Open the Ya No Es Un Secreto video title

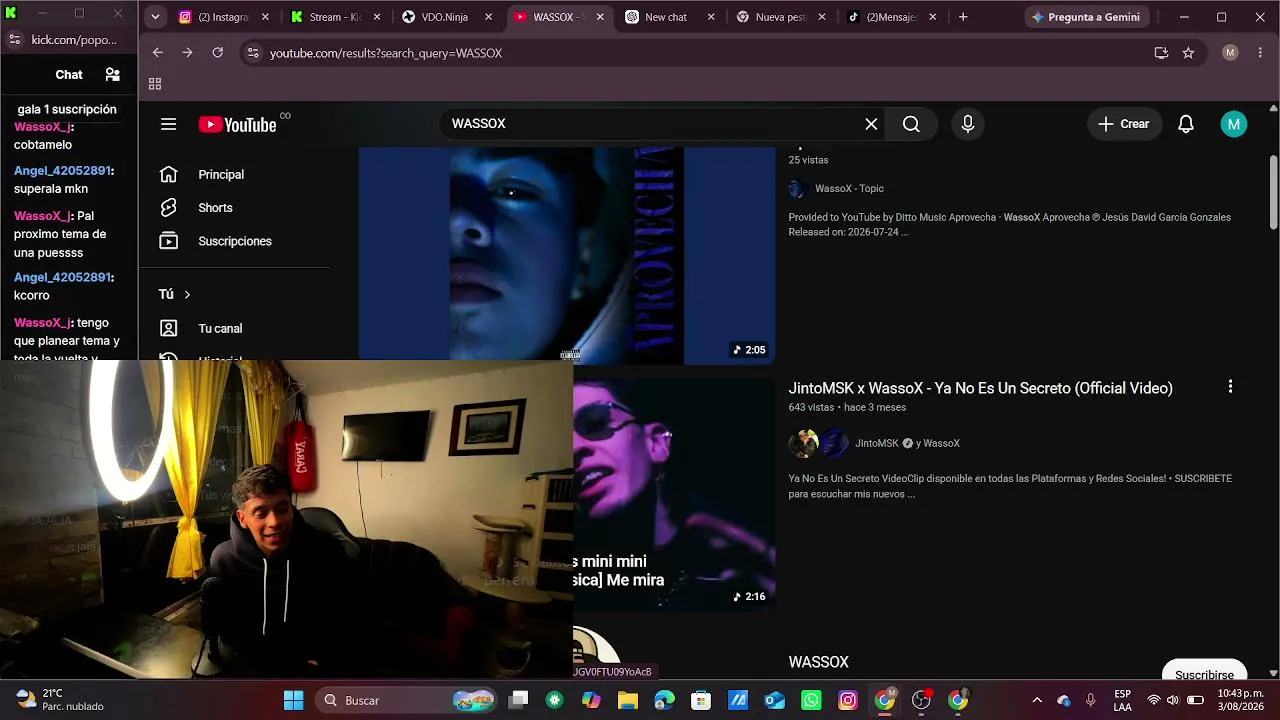(x=980, y=388)
